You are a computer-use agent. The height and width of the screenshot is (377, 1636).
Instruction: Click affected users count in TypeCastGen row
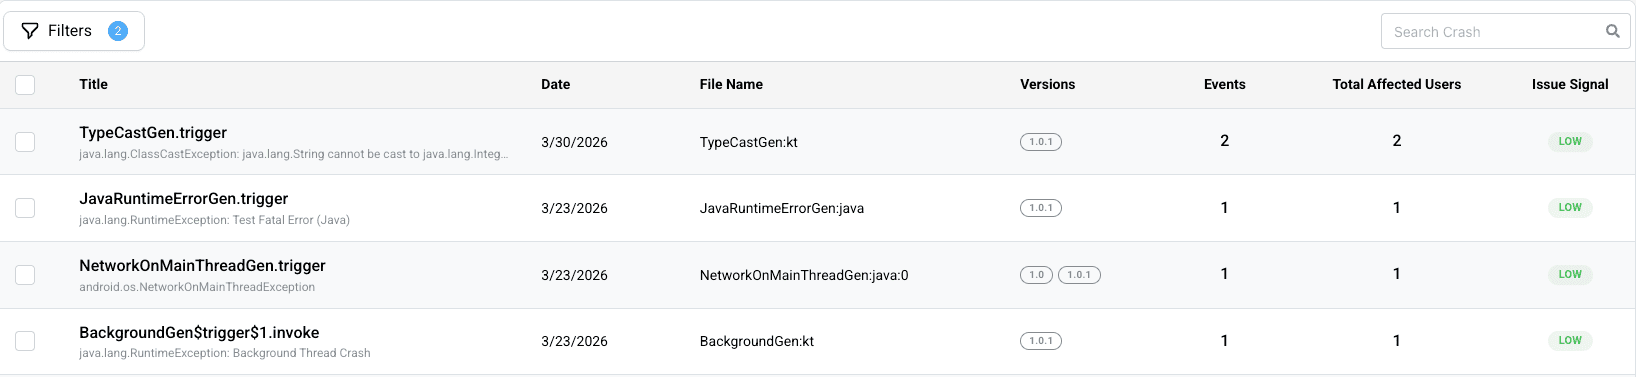coord(1397,141)
